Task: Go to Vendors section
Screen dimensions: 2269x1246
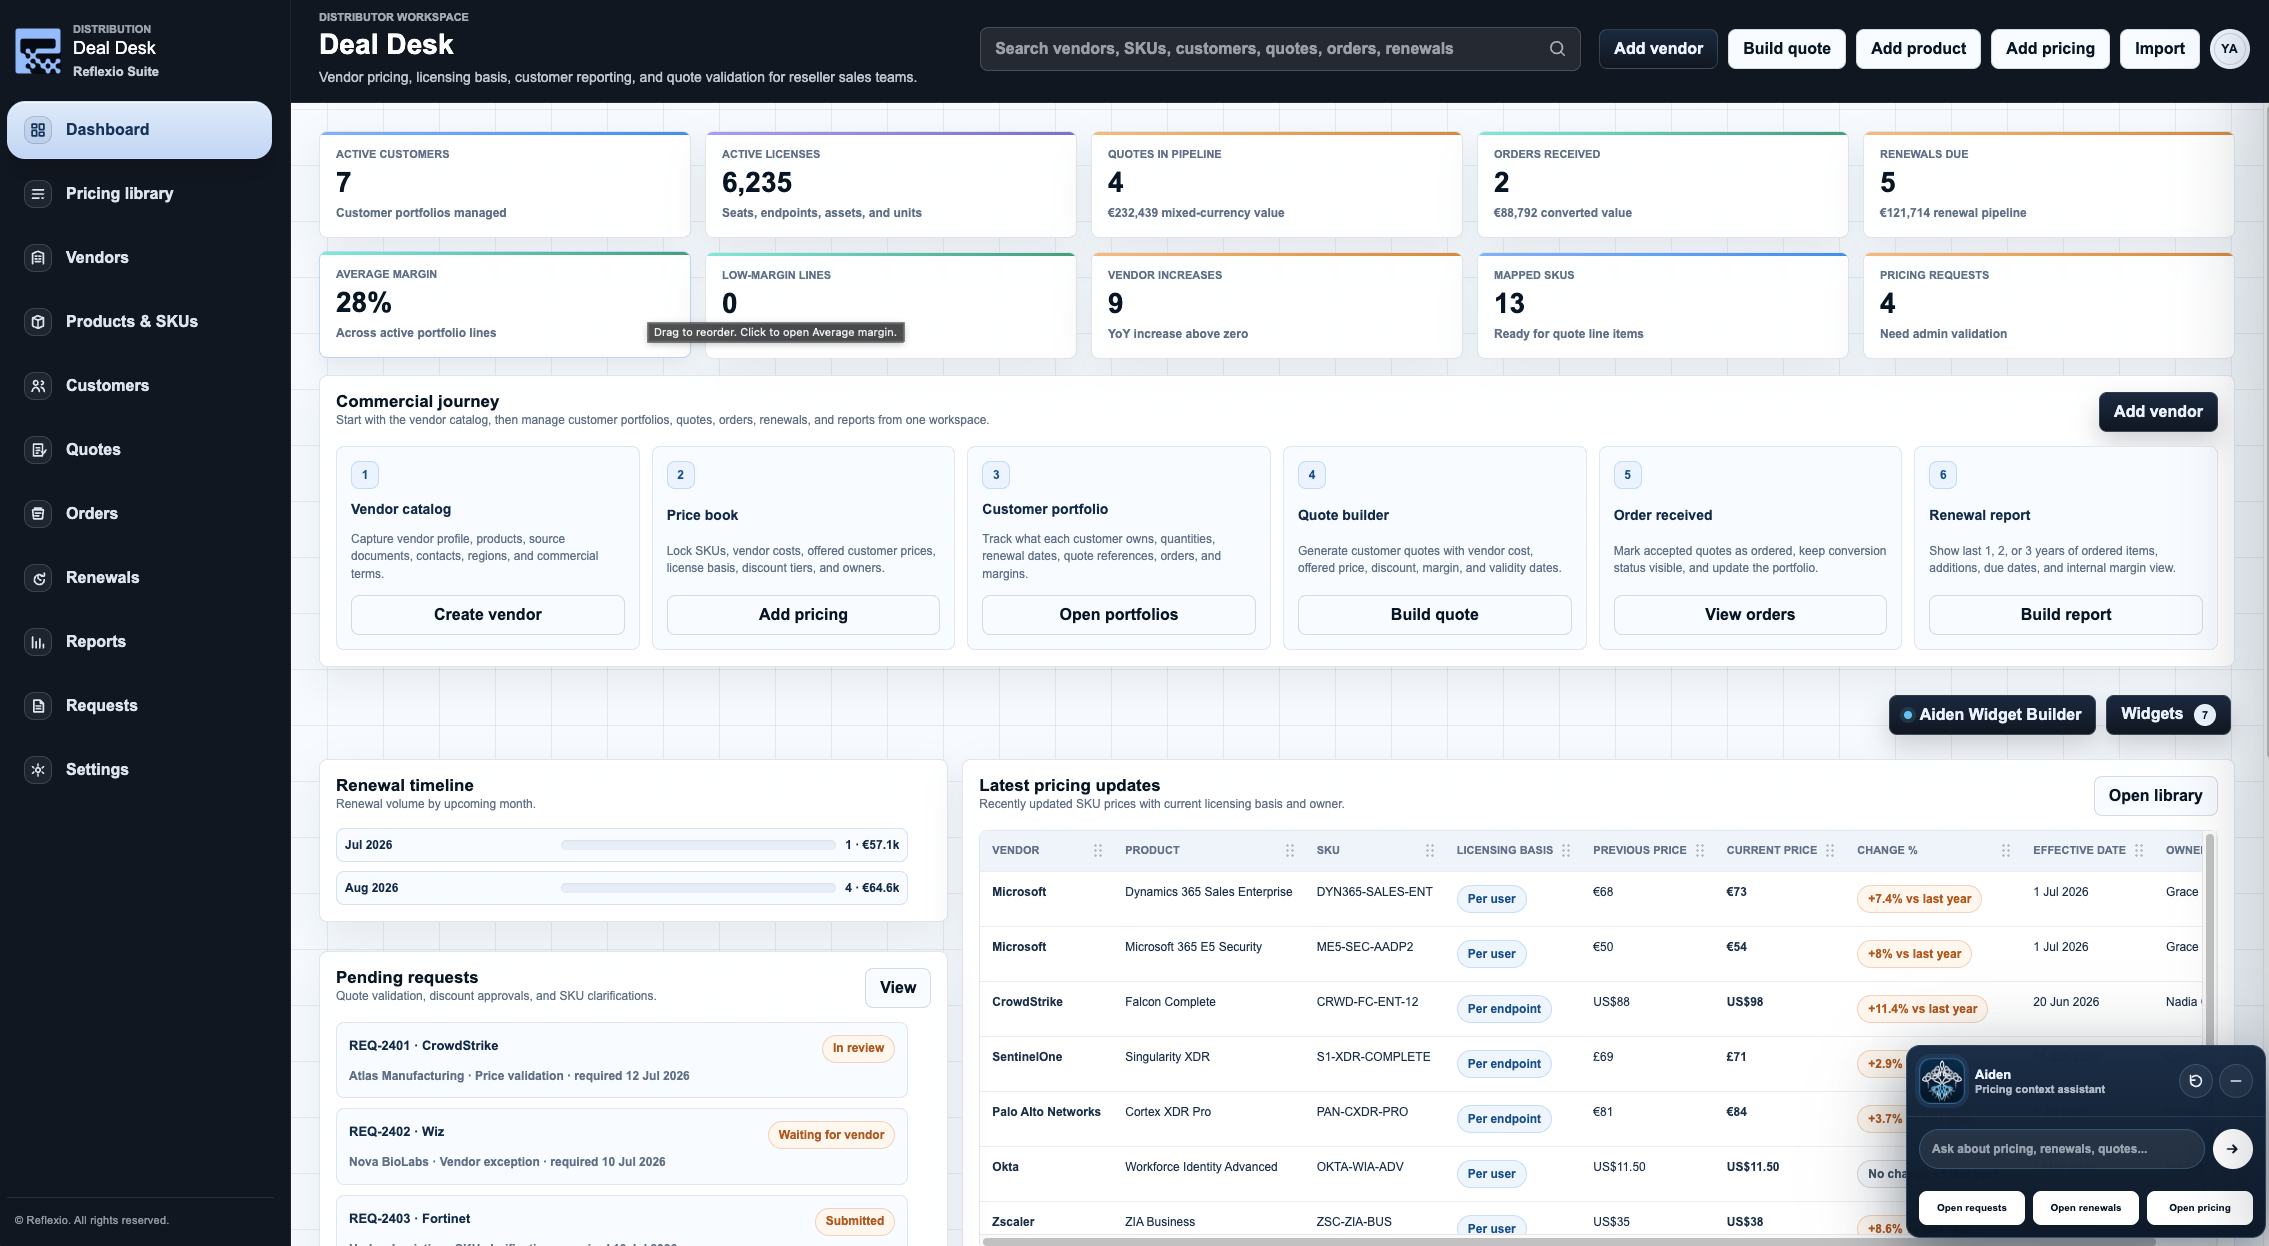Action: (139, 258)
